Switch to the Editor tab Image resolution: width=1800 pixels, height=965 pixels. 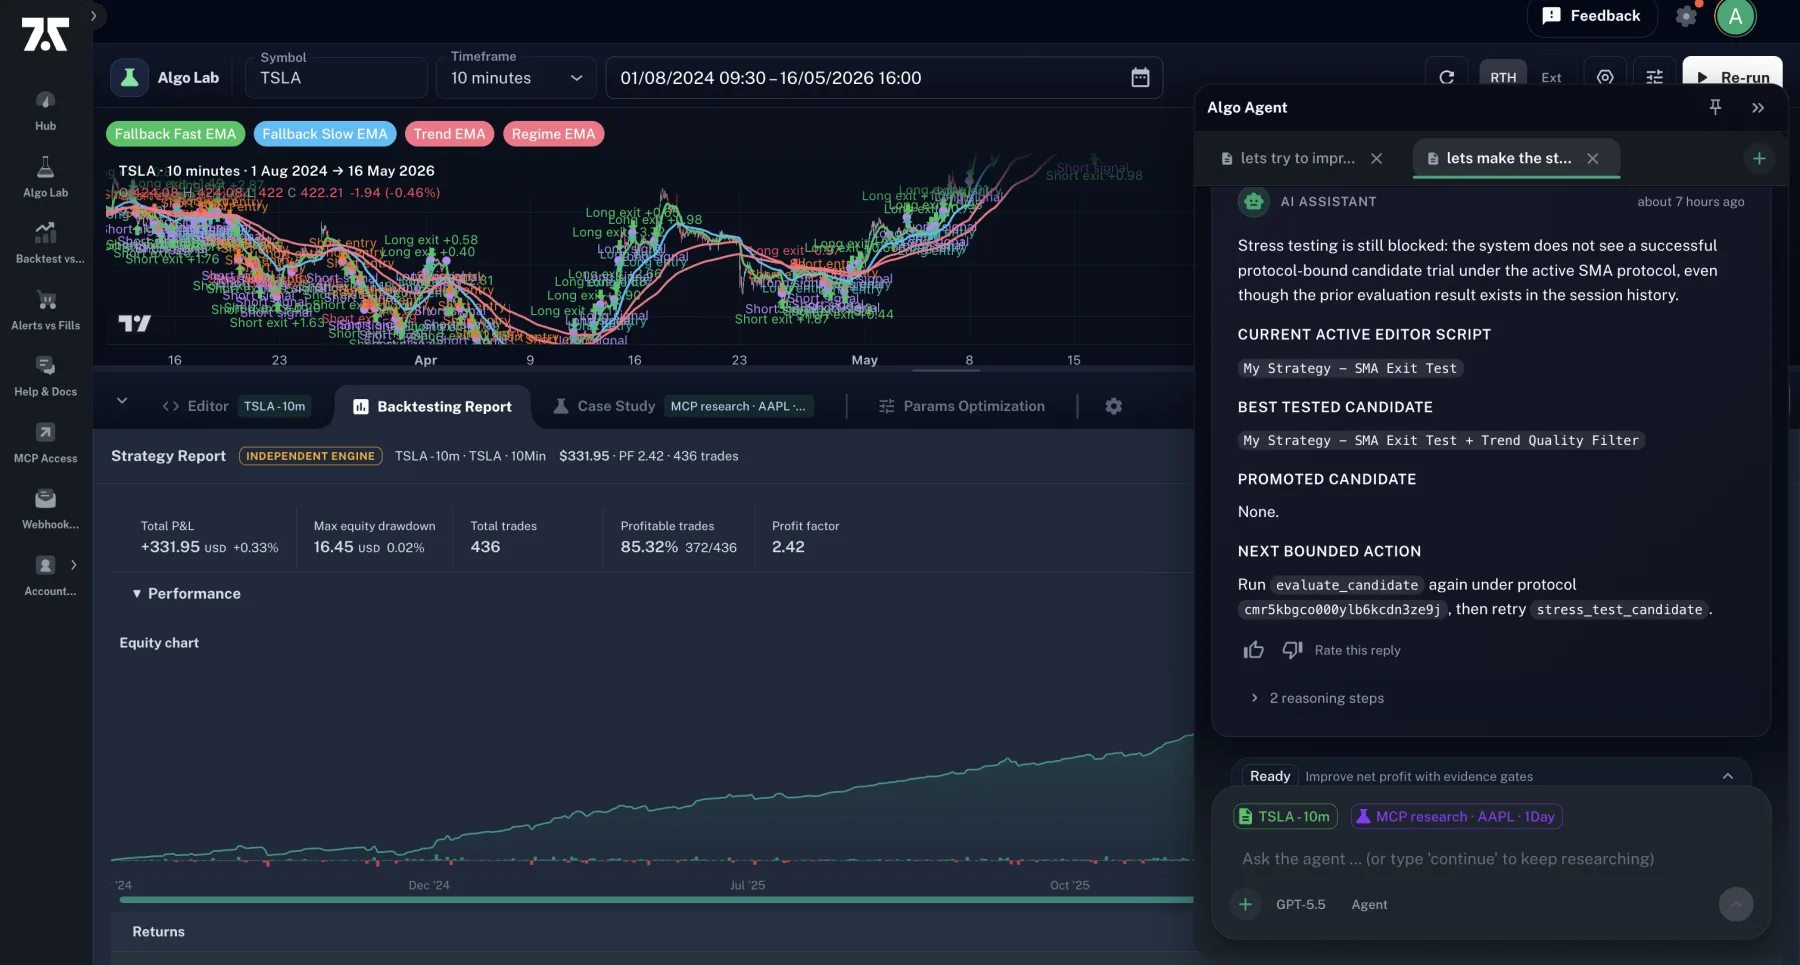coord(236,406)
